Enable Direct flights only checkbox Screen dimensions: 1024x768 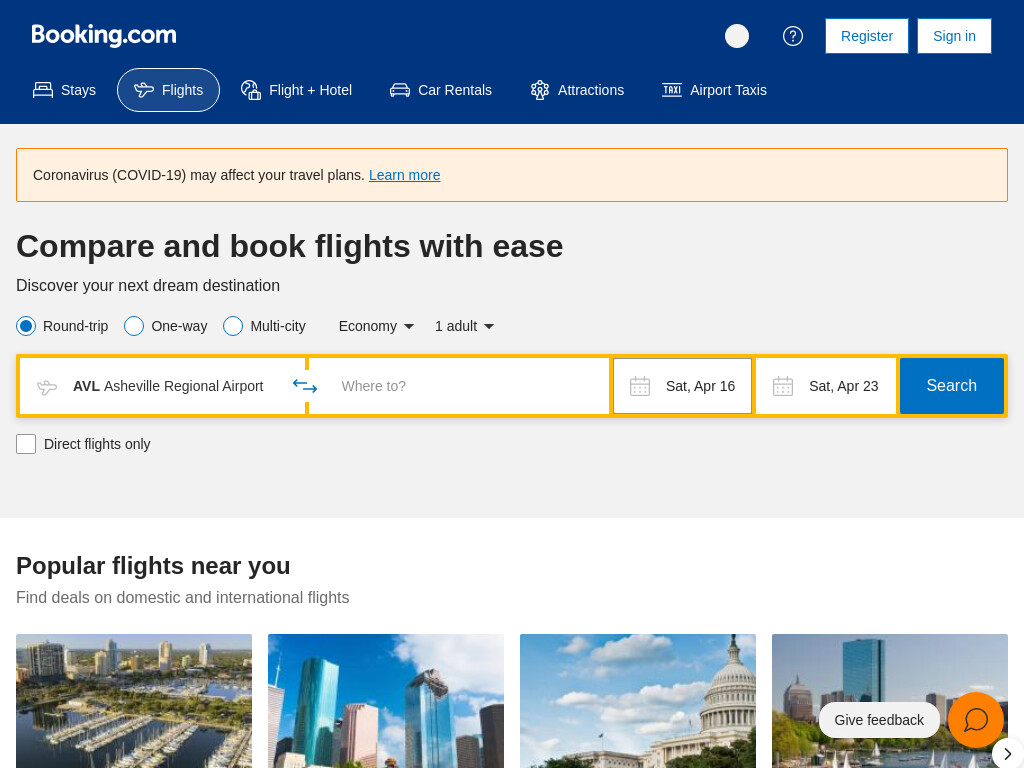26,444
